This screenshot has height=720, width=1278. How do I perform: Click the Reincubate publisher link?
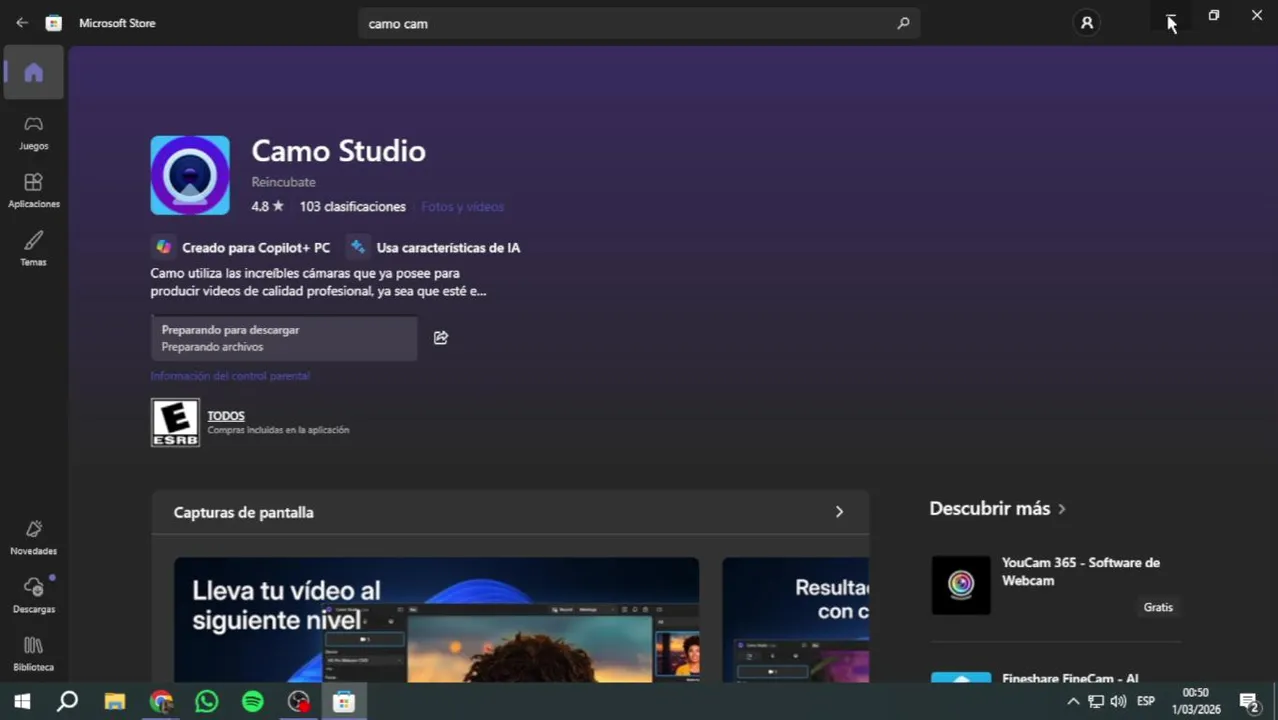[x=283, y=182]
